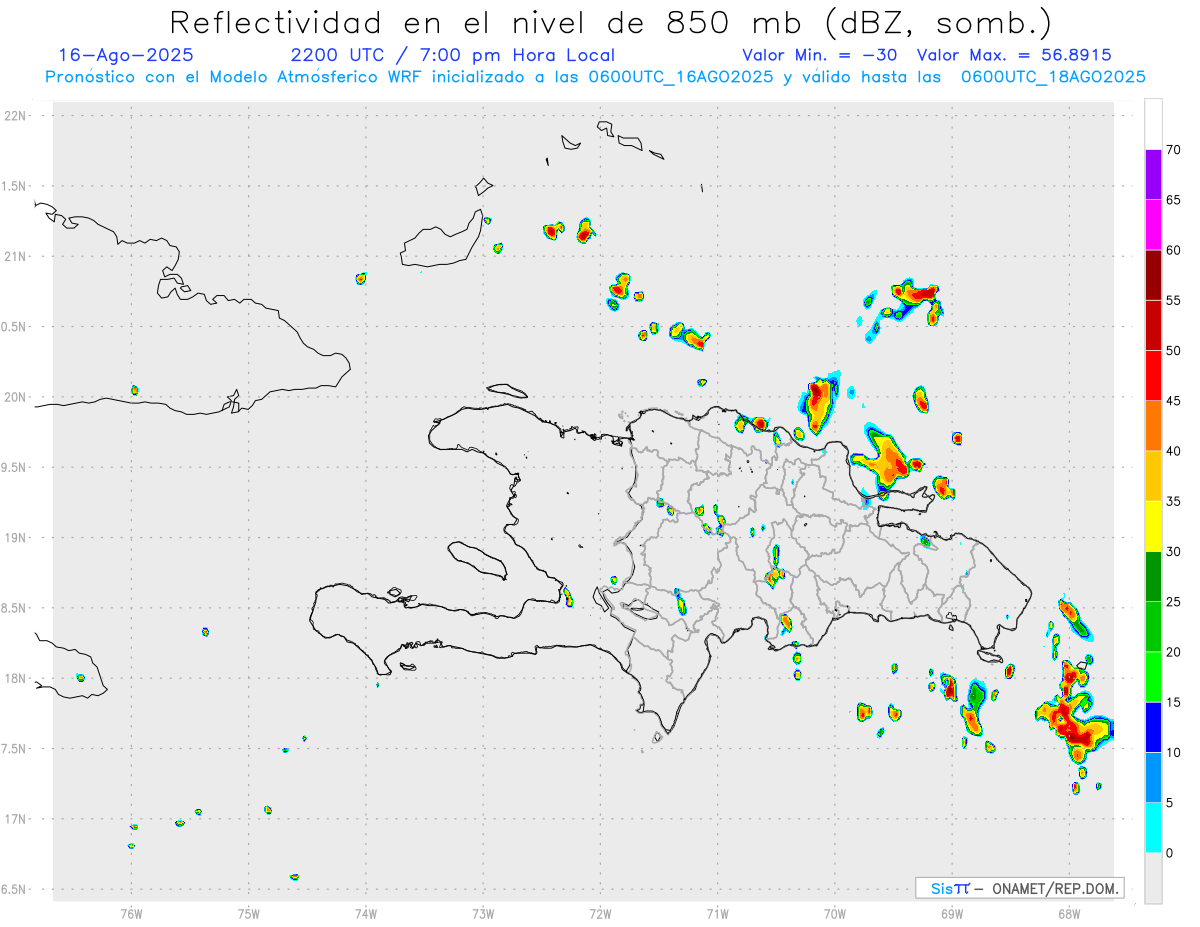Click the colorbar tick label '45'
Screen dimensions: 1200x927
[x=1173, y=401]
